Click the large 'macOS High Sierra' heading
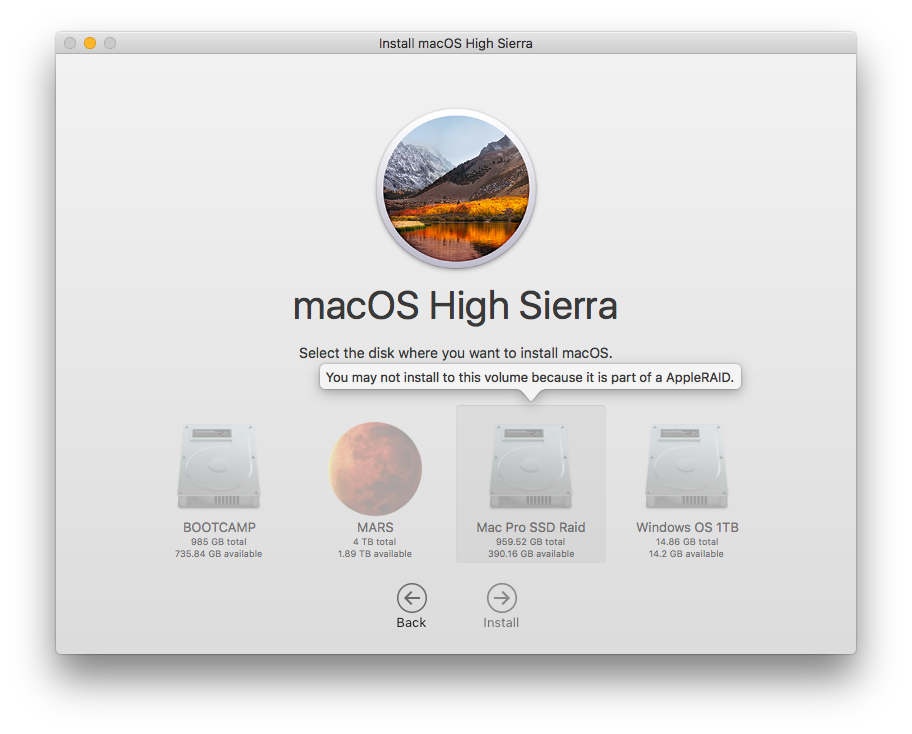Viewport: 912px width, 734px height. pos(455,306)
